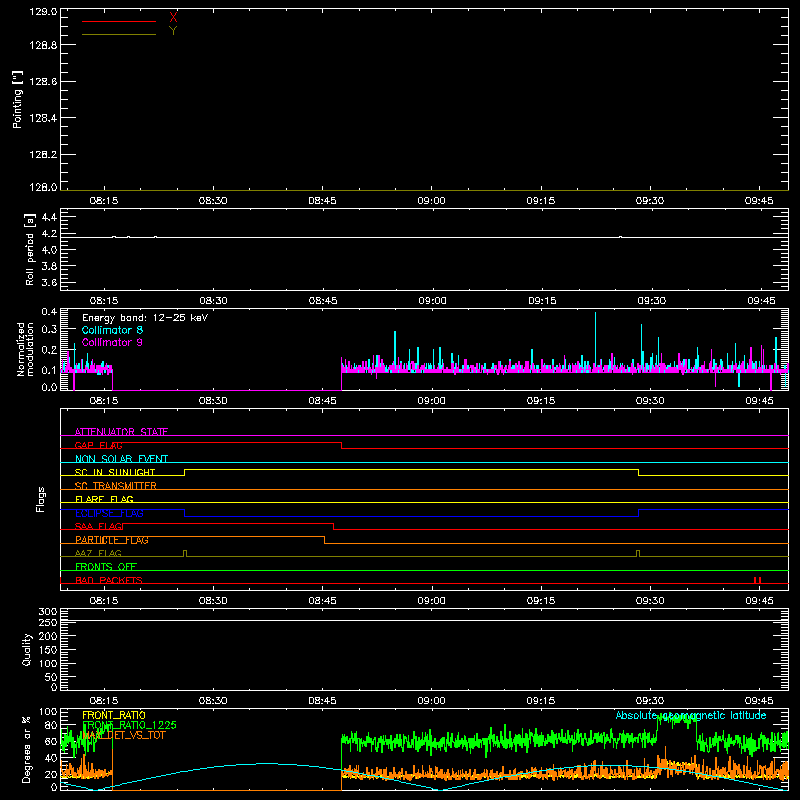Click the Degrees or % axis title
Screen dimensions: 800x800
coord(27,749)
